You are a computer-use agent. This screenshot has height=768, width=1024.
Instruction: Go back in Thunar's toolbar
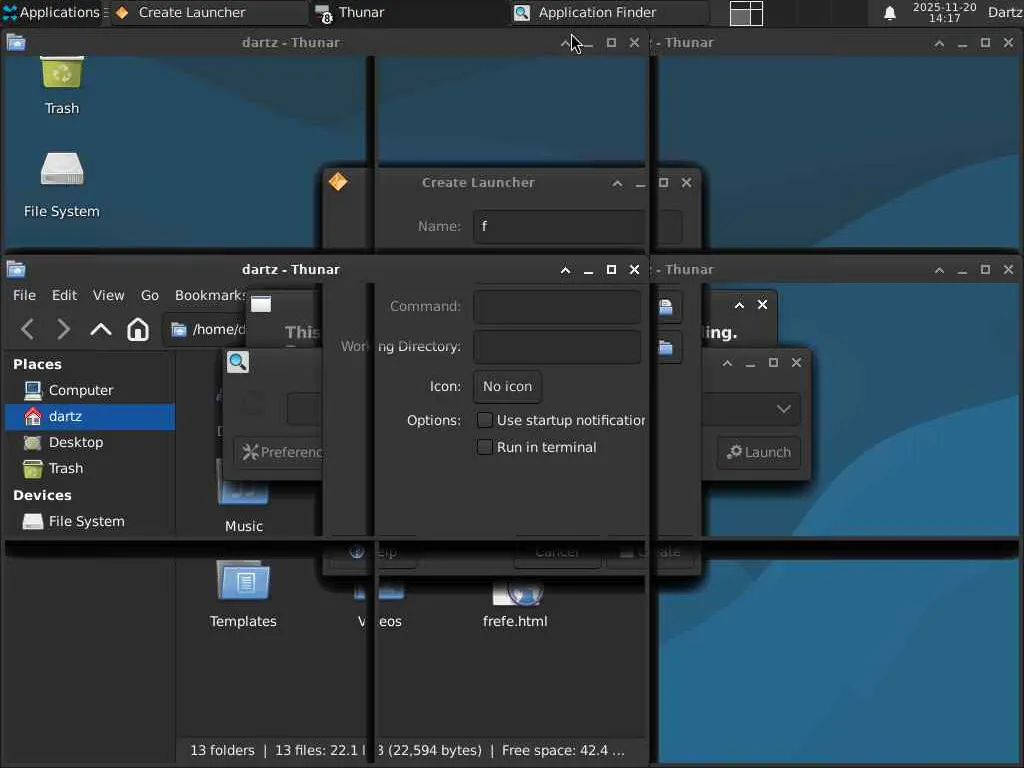pos(27,329)
